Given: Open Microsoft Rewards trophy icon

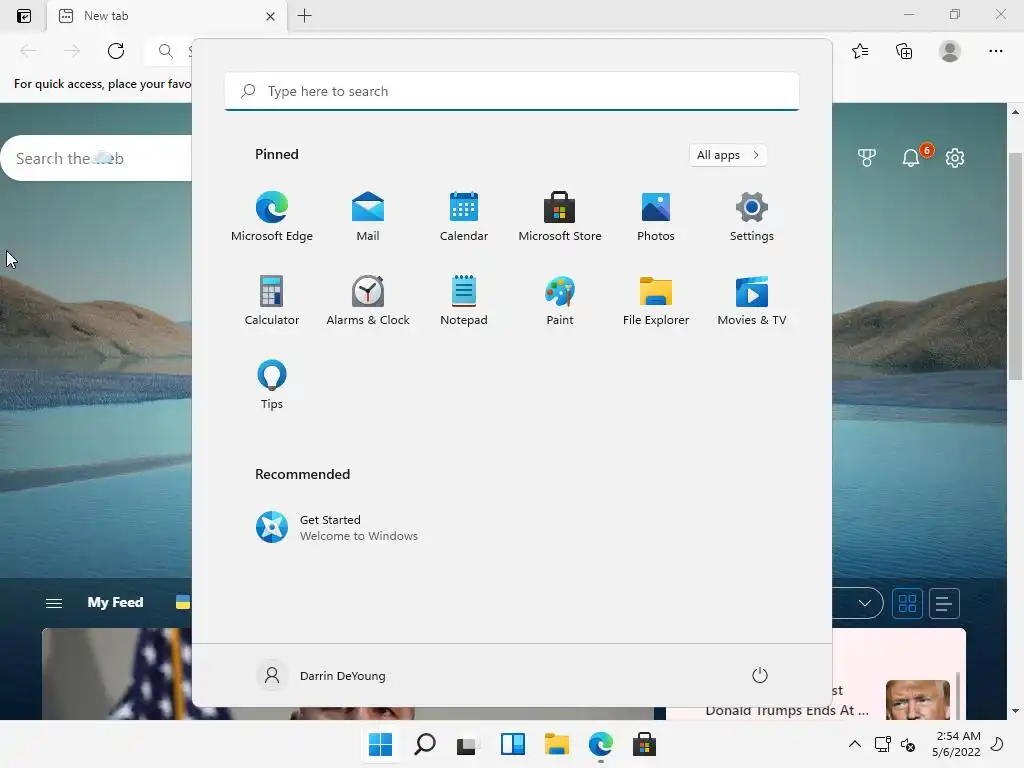Looking at the screenshot, I should (x=867, y=158).
